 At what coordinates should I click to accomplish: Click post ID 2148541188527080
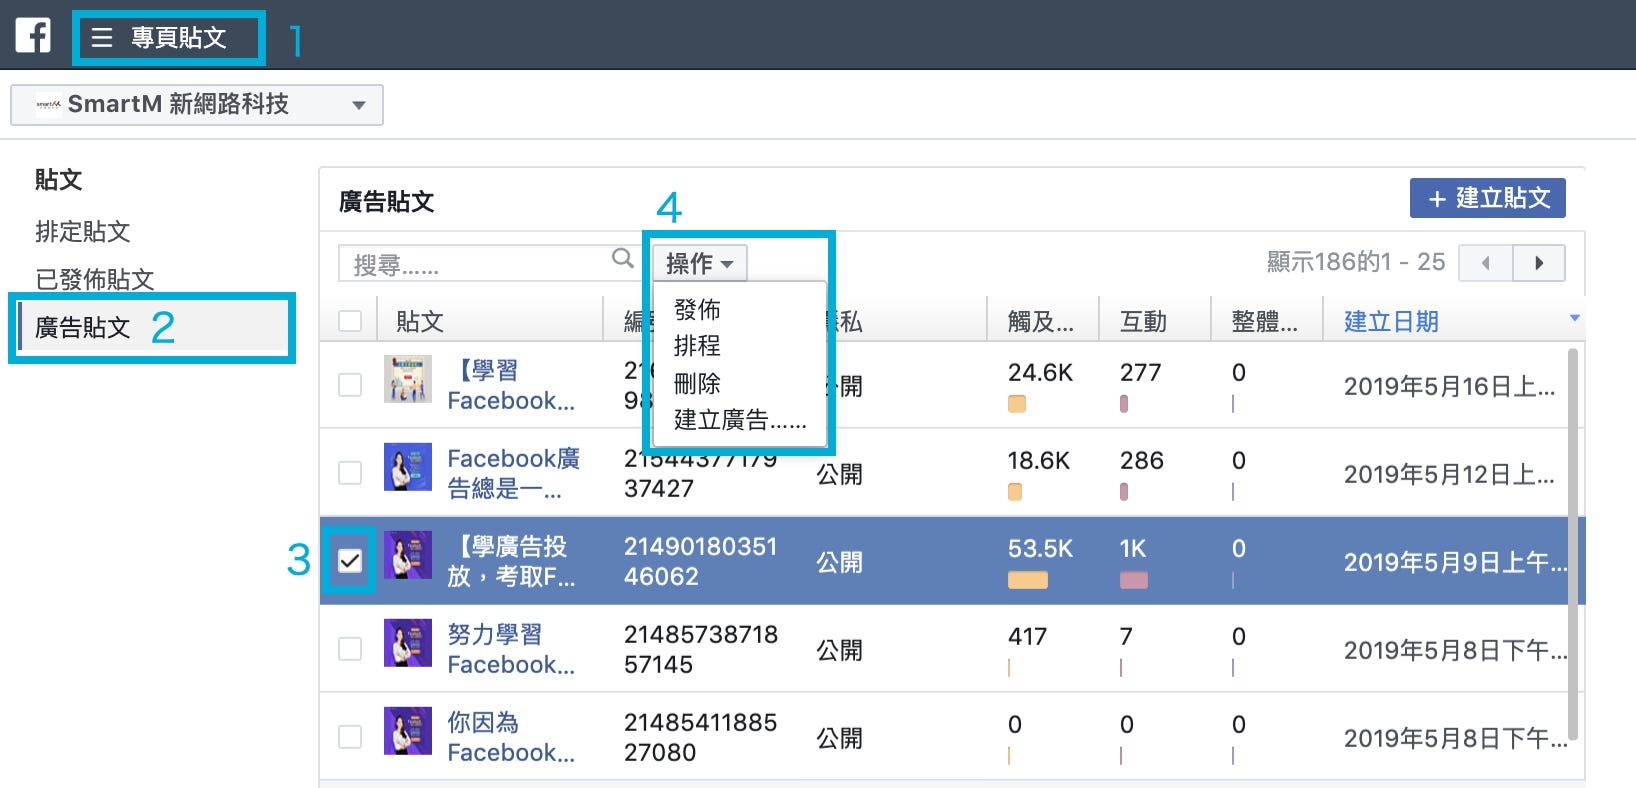pyautogui.click(x=700, y=738)
